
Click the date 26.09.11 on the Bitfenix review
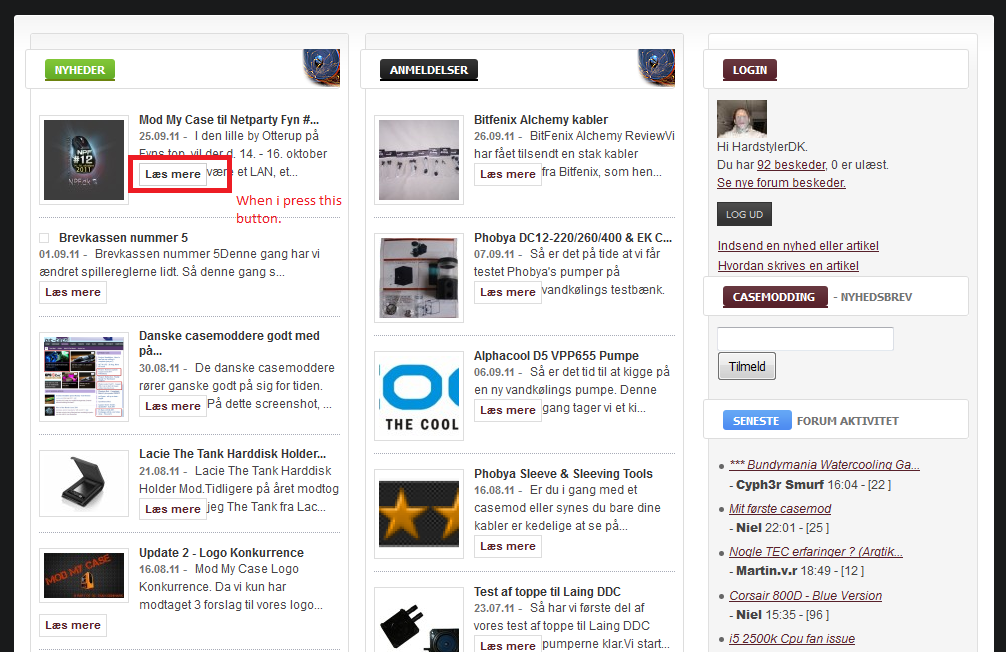[x=494, y=137]
